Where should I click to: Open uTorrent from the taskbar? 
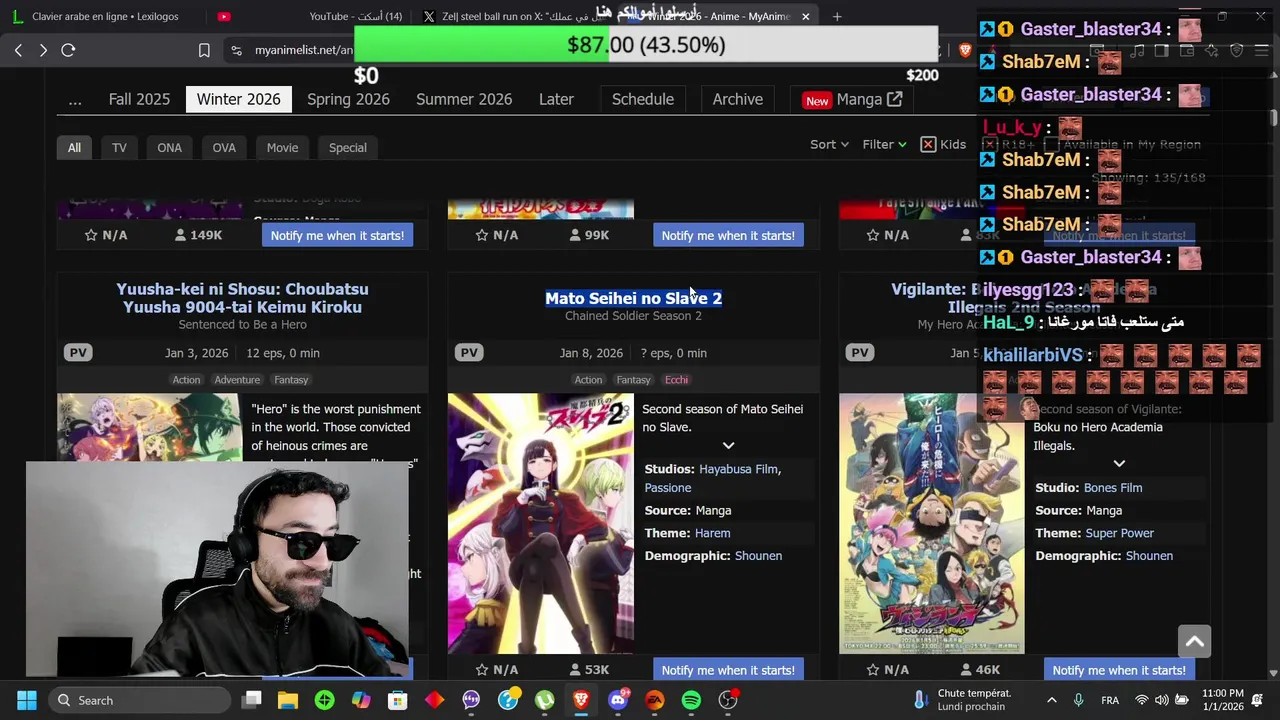pos(544,700)
